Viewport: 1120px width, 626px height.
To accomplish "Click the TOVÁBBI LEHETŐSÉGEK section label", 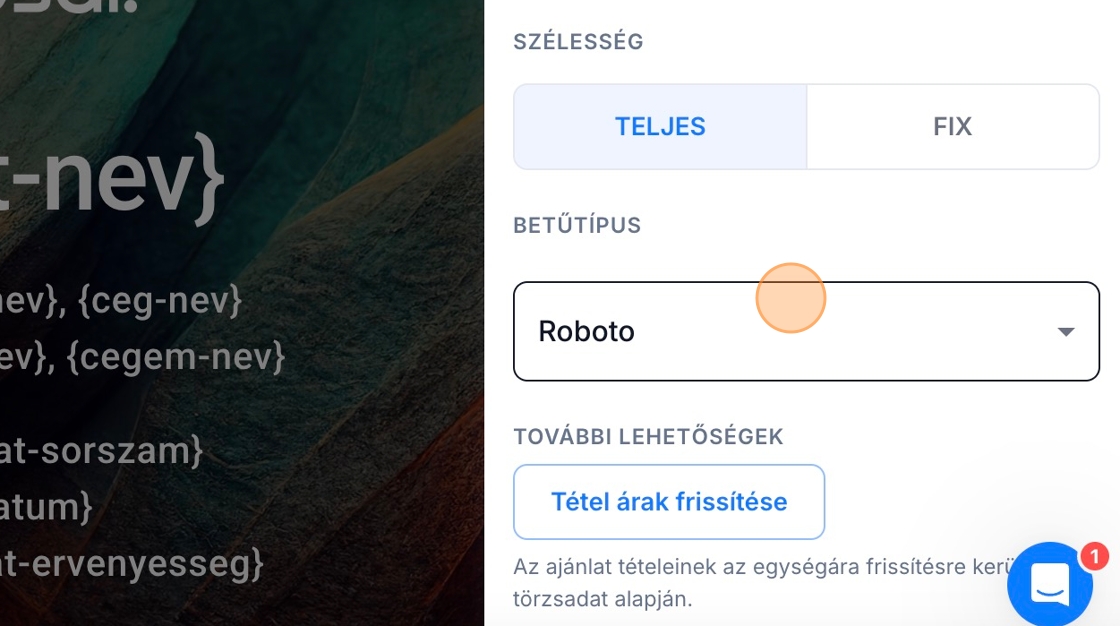I will tap(648, 437).
